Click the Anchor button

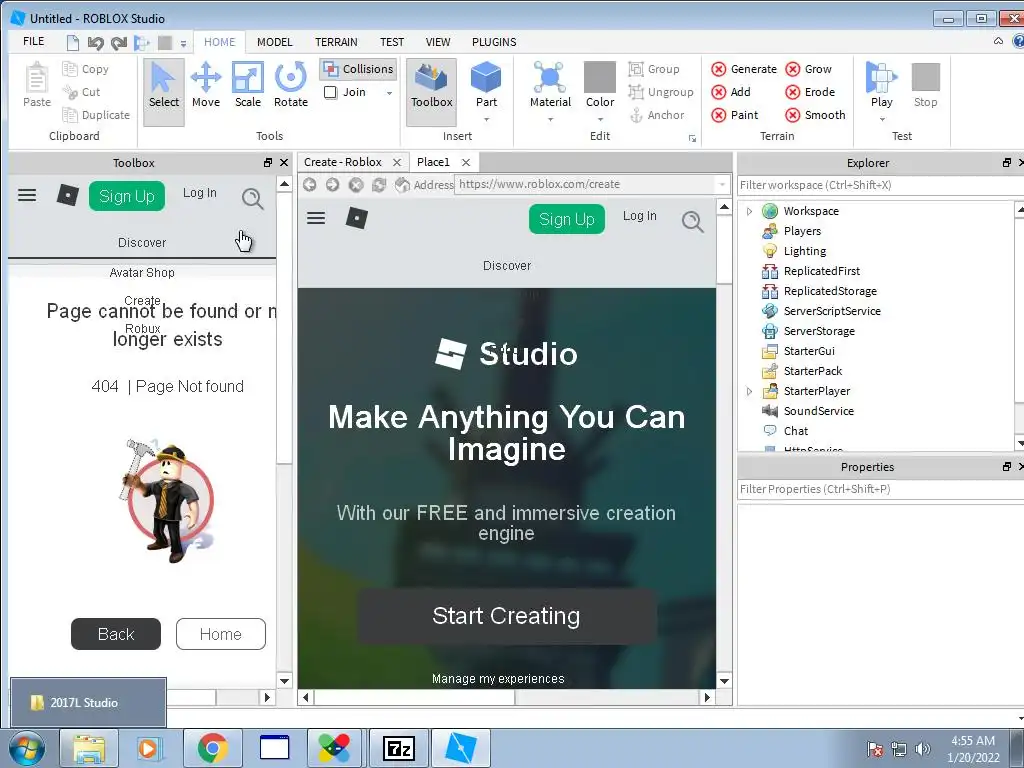[657, 115]
